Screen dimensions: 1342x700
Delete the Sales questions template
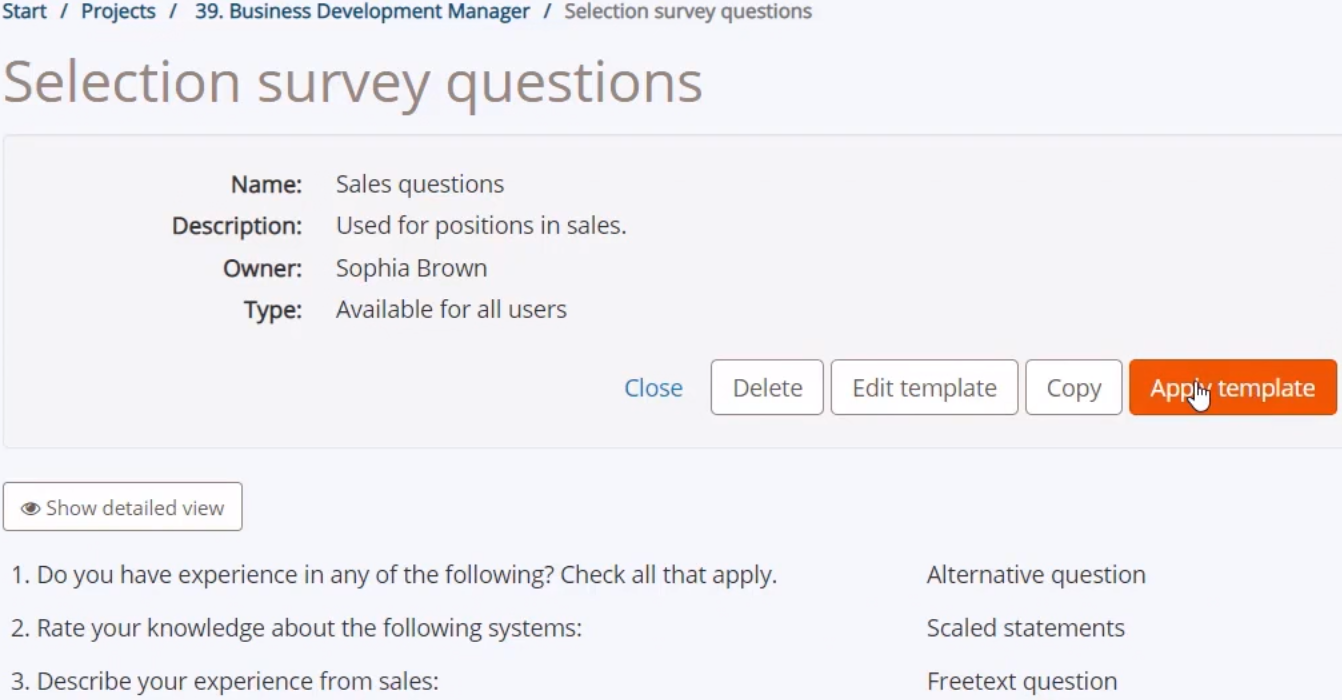point(767,388)
